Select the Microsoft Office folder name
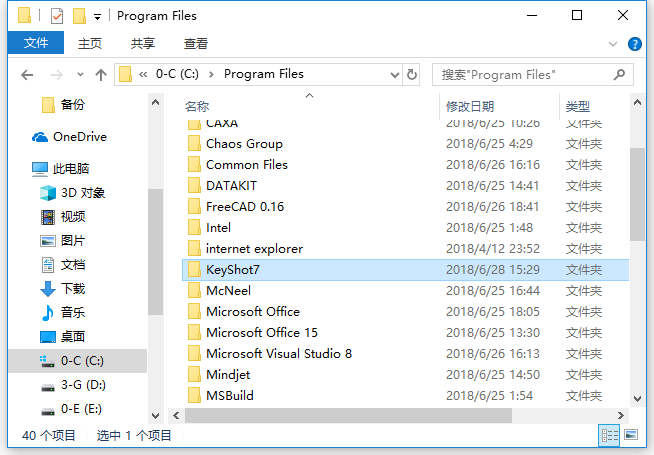This screenshot has height=455, width=654. point(253,312)
